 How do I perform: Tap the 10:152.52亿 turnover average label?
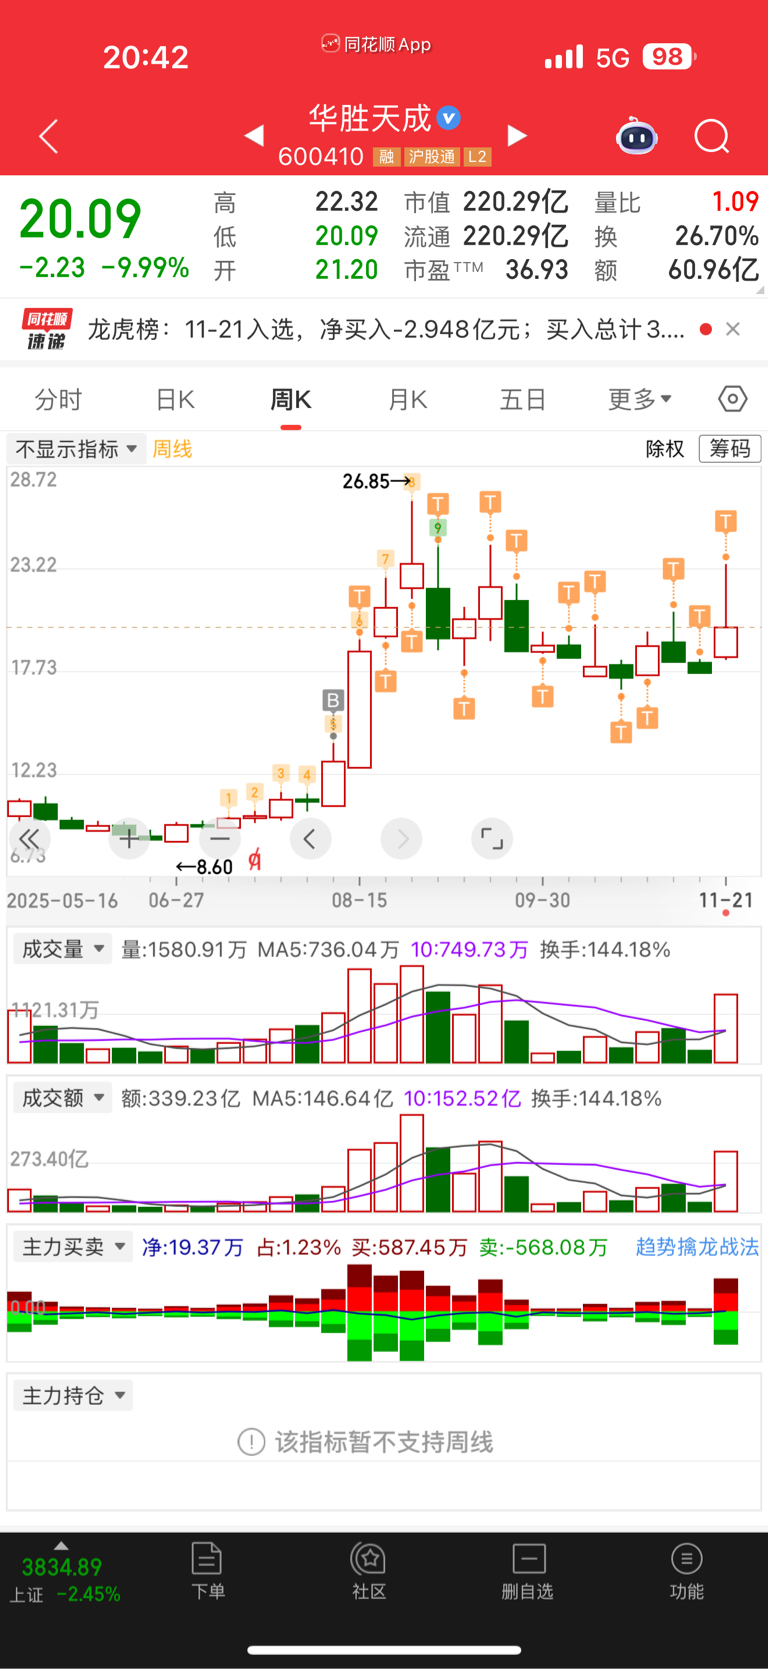pyautogui.click(x=462, y=1098)
